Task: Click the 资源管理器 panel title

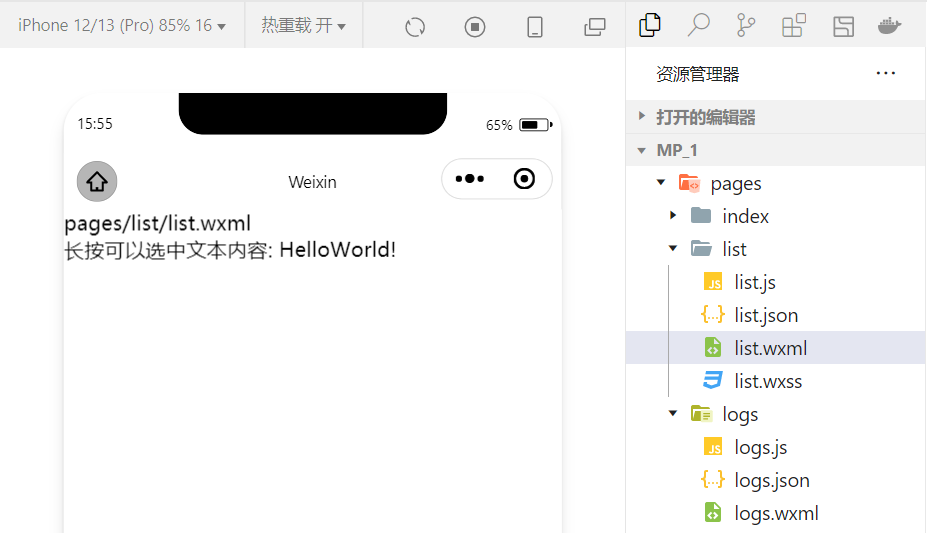Action: pos(698,74)
